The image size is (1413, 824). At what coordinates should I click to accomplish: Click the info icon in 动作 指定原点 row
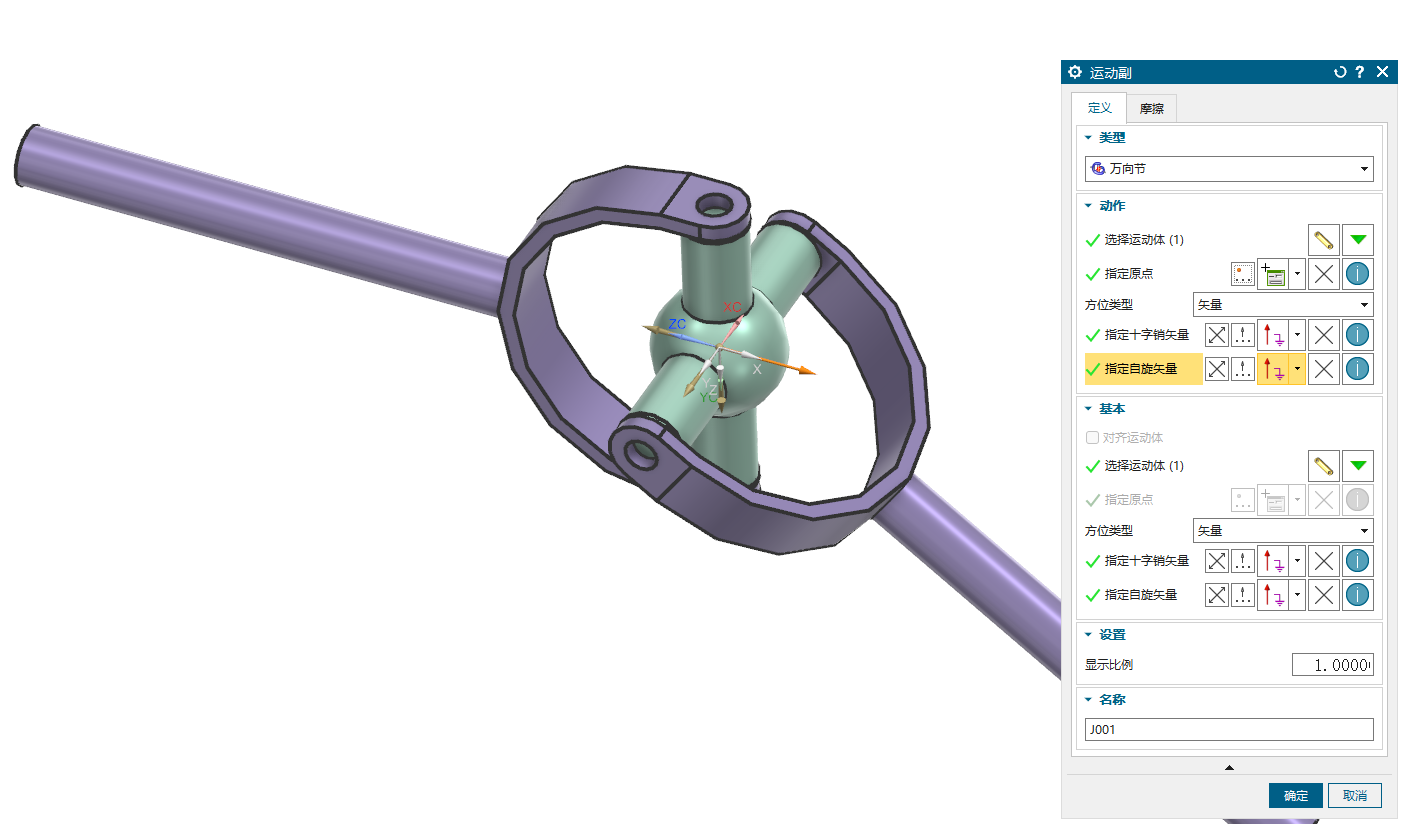[1357, 274]
